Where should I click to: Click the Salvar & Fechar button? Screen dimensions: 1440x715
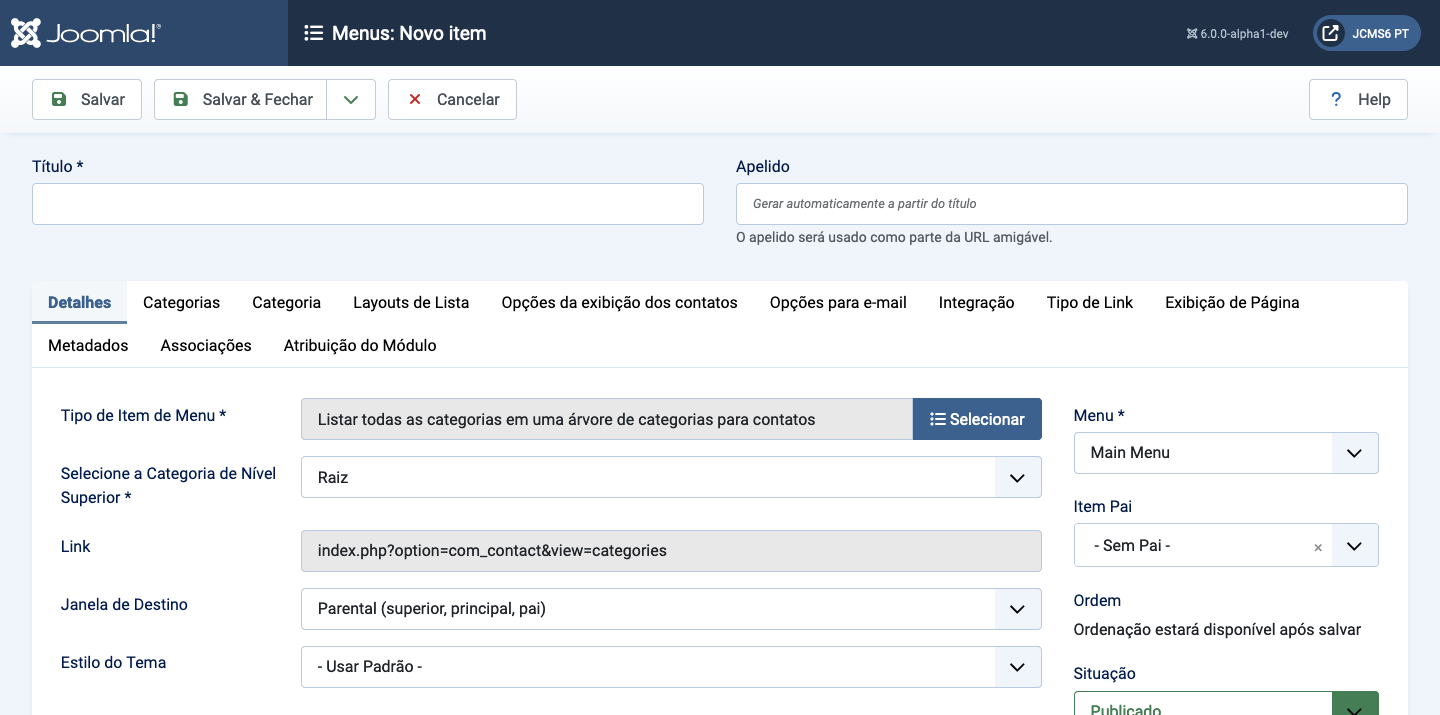tap(241, 100)
